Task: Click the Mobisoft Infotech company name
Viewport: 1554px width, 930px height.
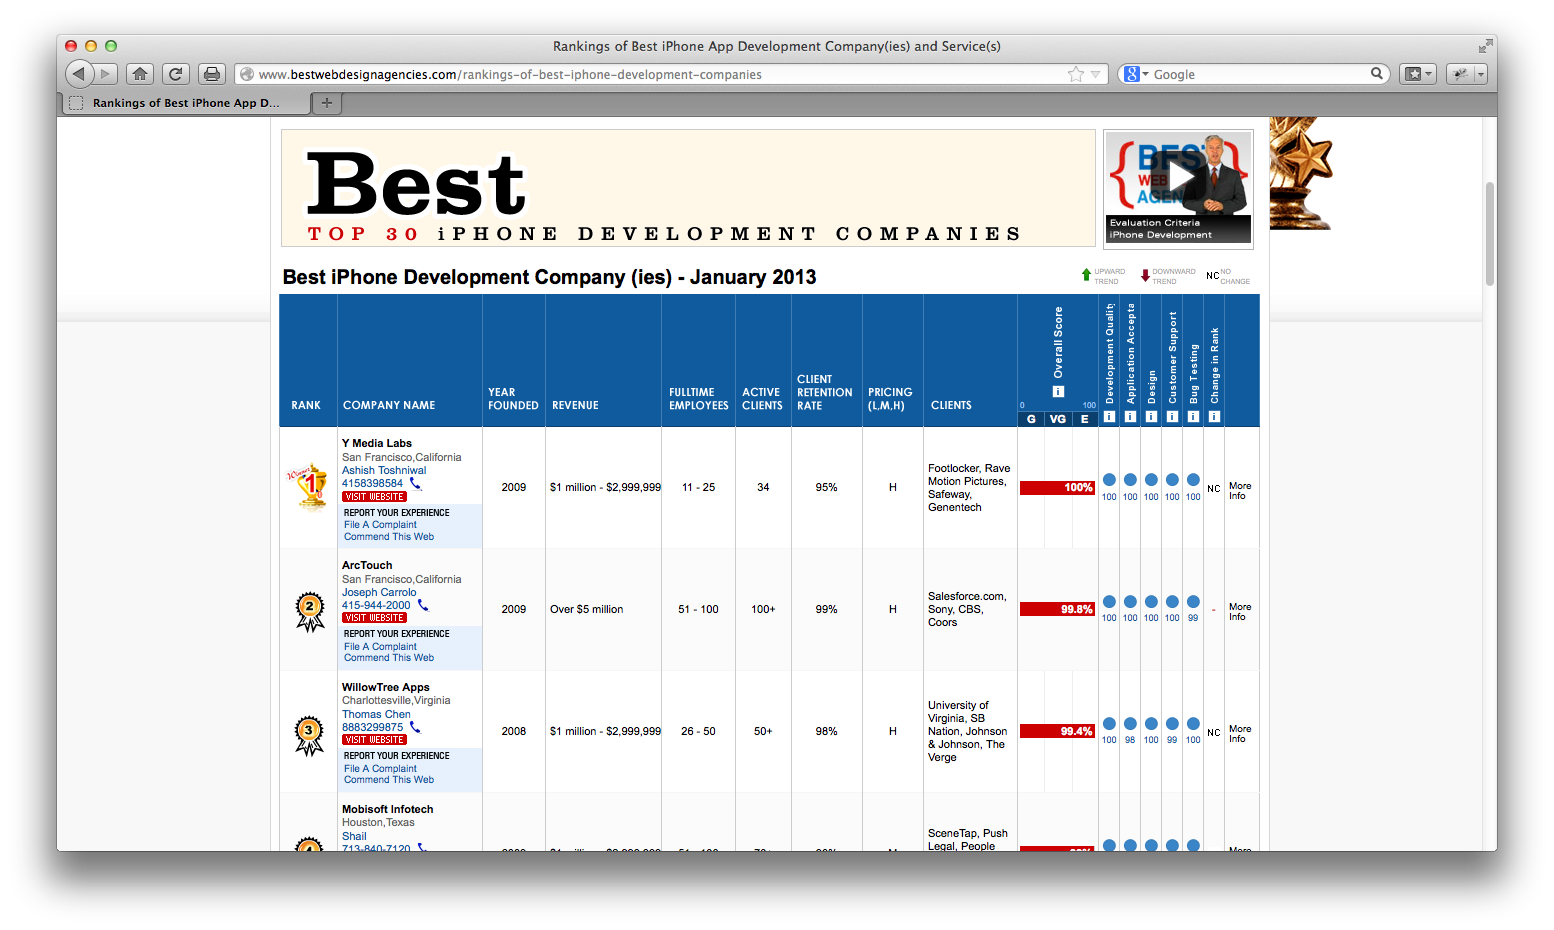Action: (388, 809)
